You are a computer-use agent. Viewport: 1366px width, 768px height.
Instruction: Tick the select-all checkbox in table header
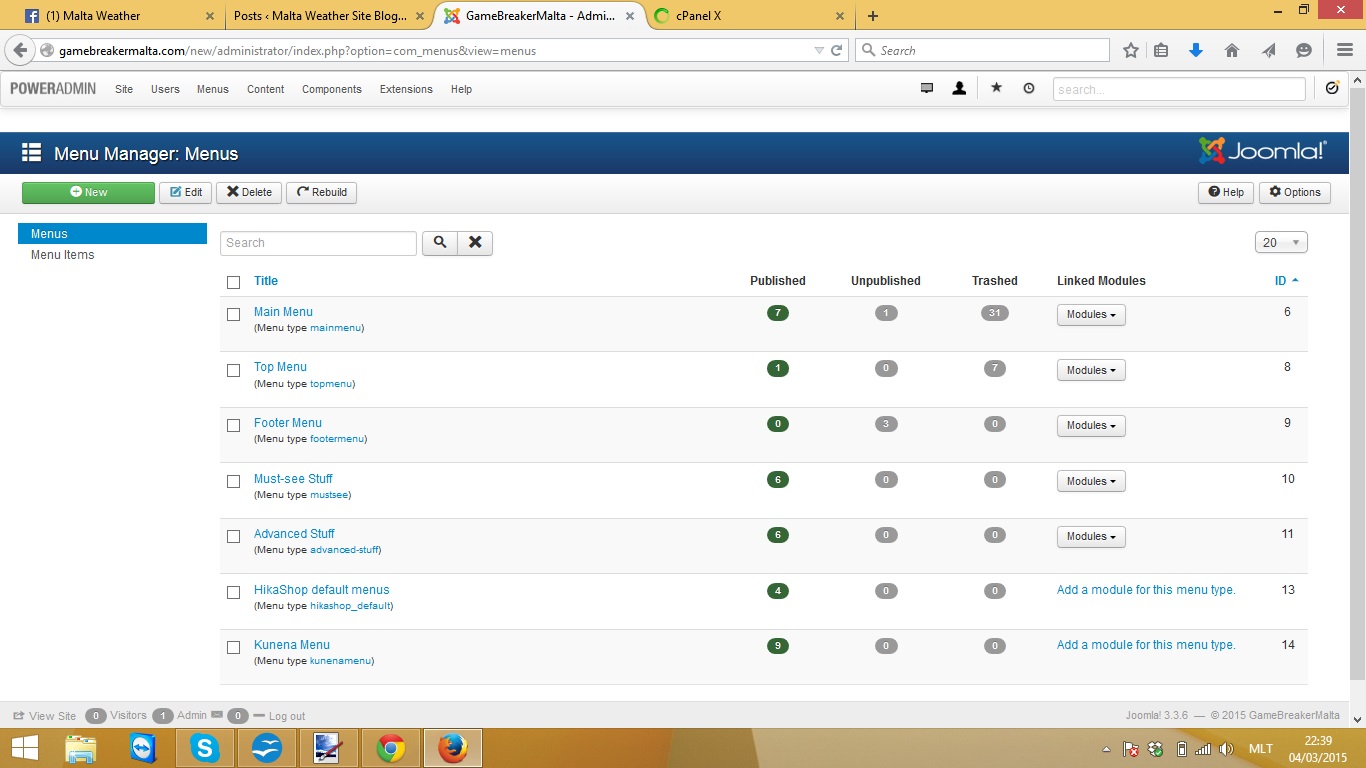pos(234,282)
